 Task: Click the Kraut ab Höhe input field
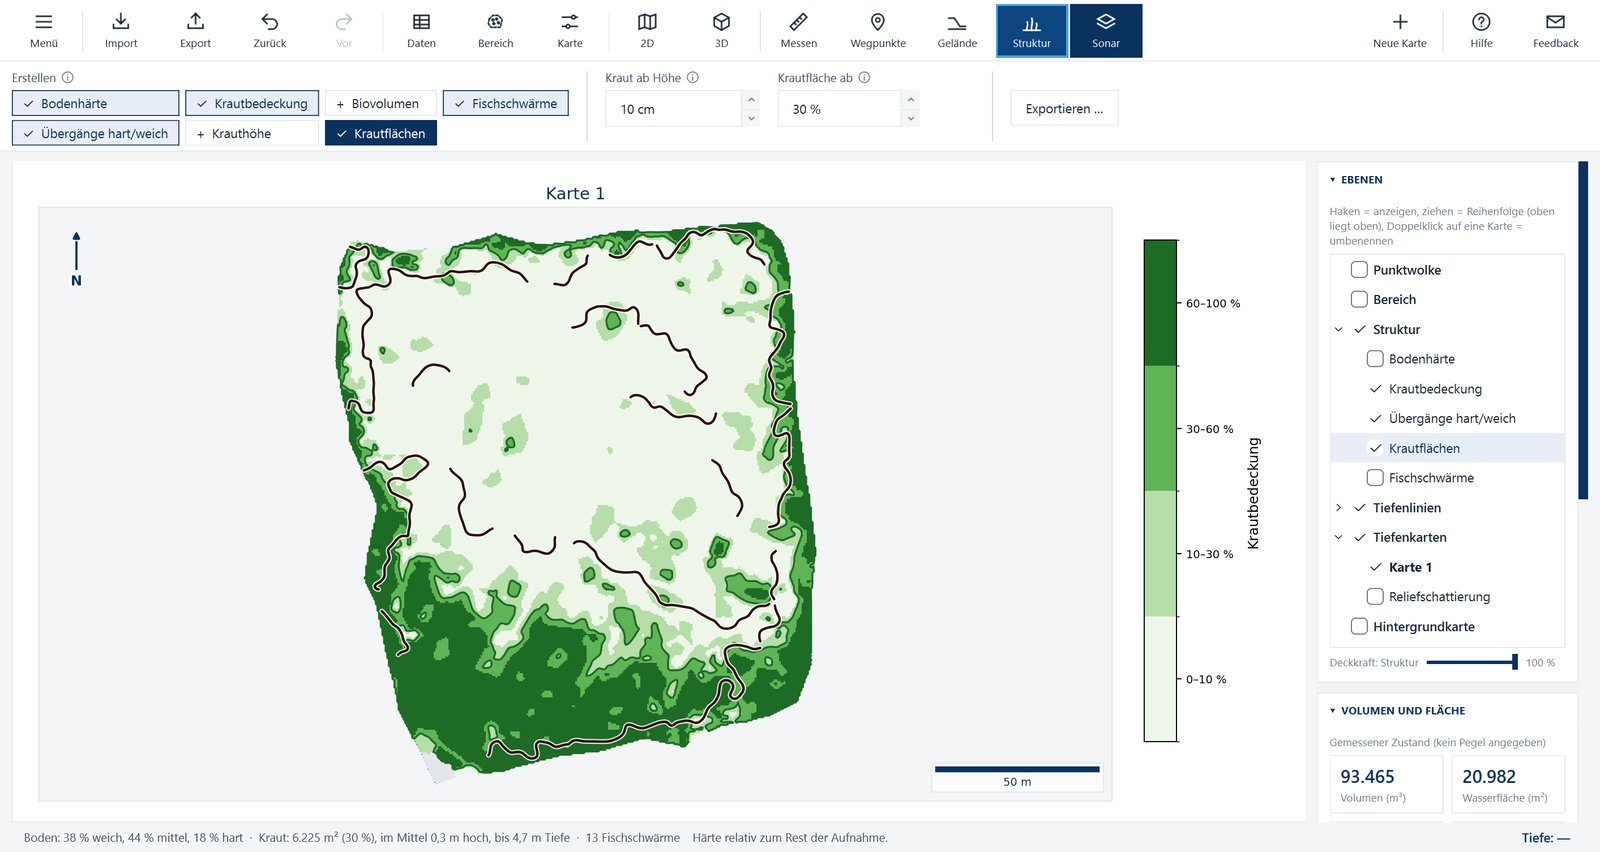tap(674, 109)
